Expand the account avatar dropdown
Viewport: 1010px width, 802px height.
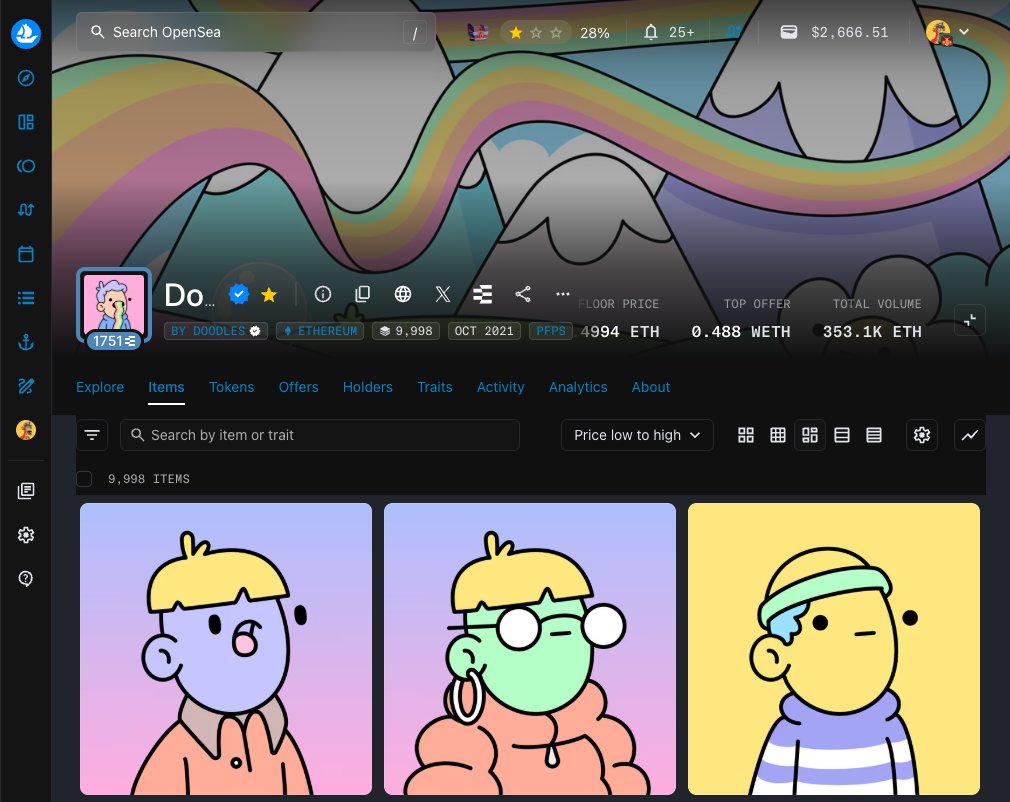[x=948, y=32]
